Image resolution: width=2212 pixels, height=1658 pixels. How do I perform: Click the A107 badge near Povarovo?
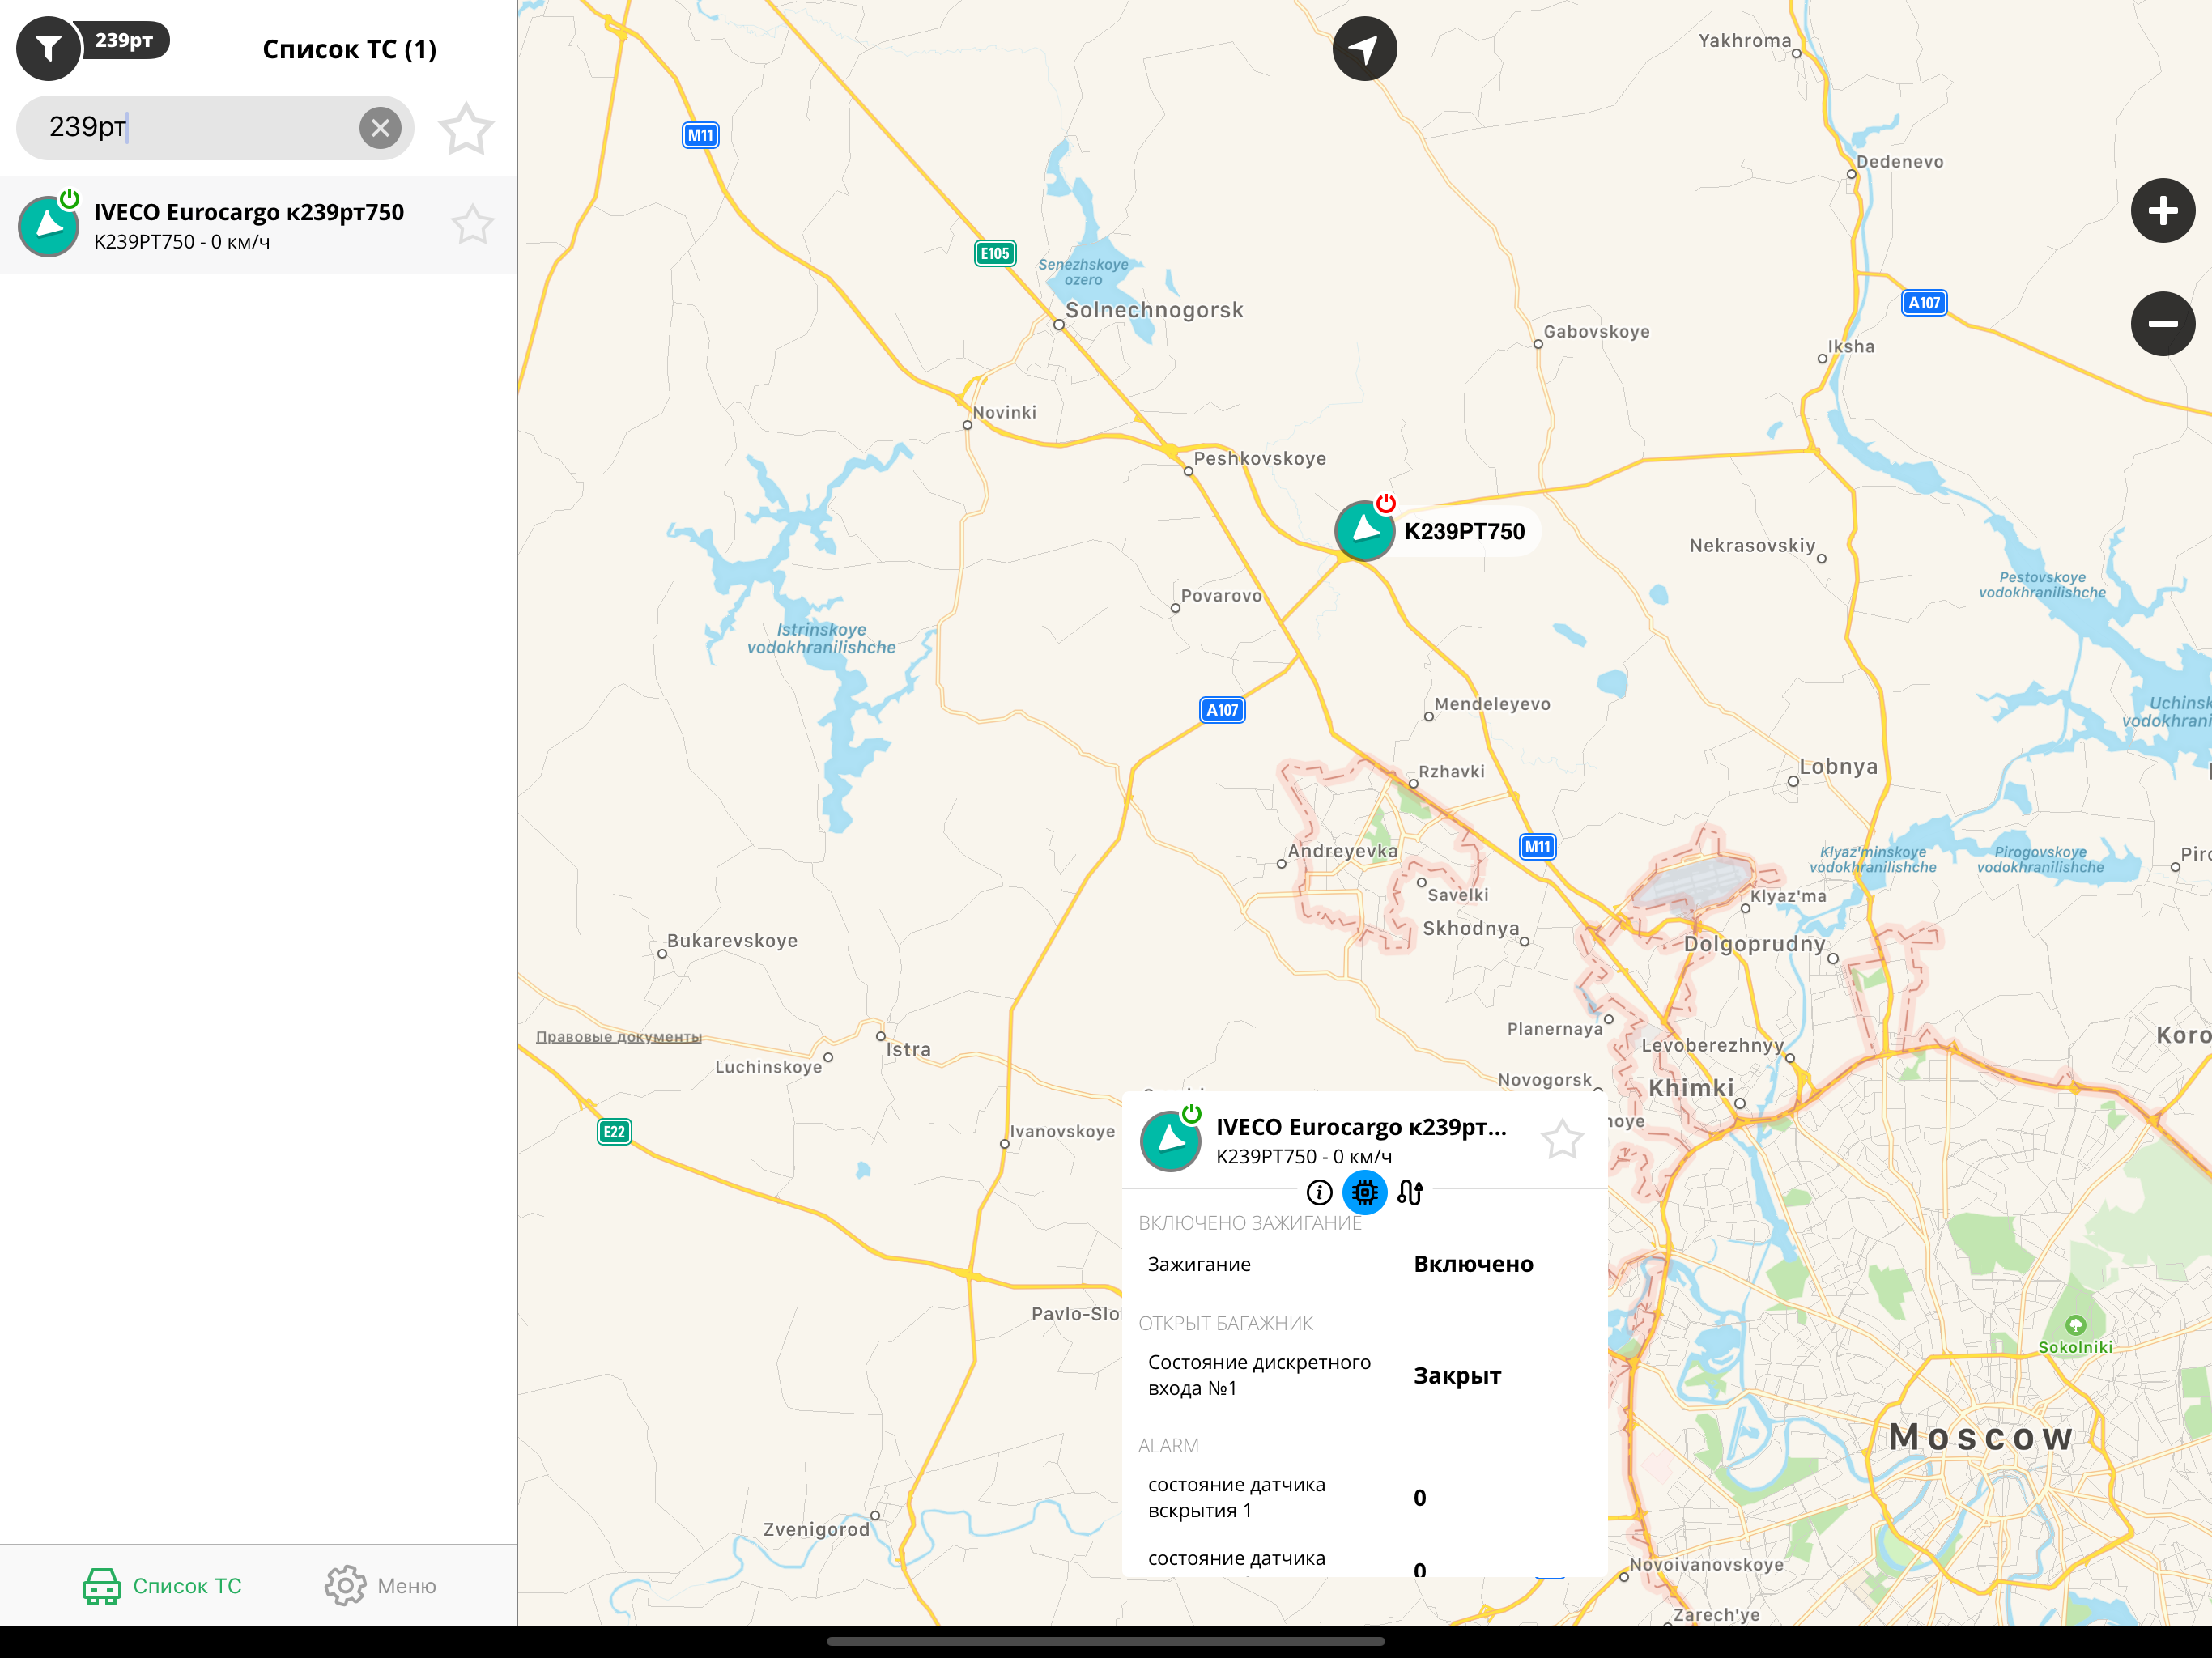click(1222, 710)
